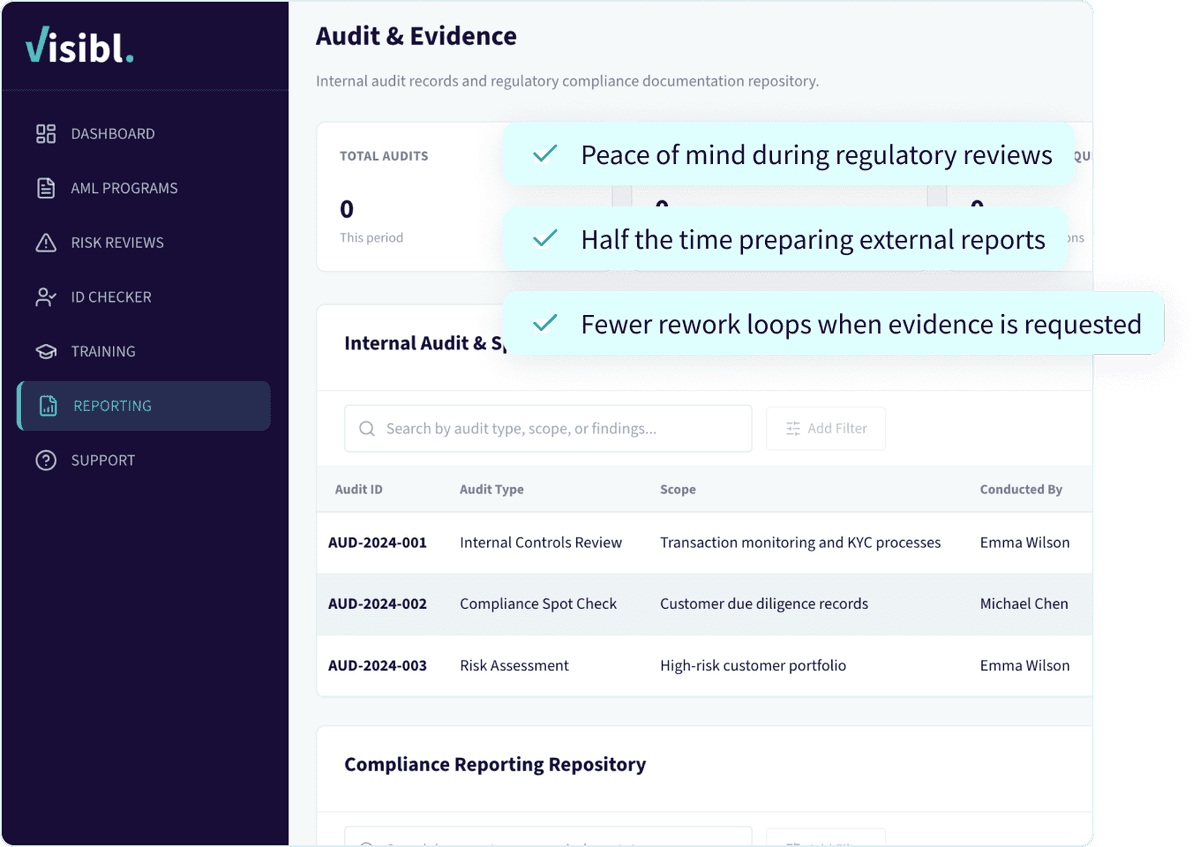Click checkmark beside Peace of mind banner

pos(545,154)
